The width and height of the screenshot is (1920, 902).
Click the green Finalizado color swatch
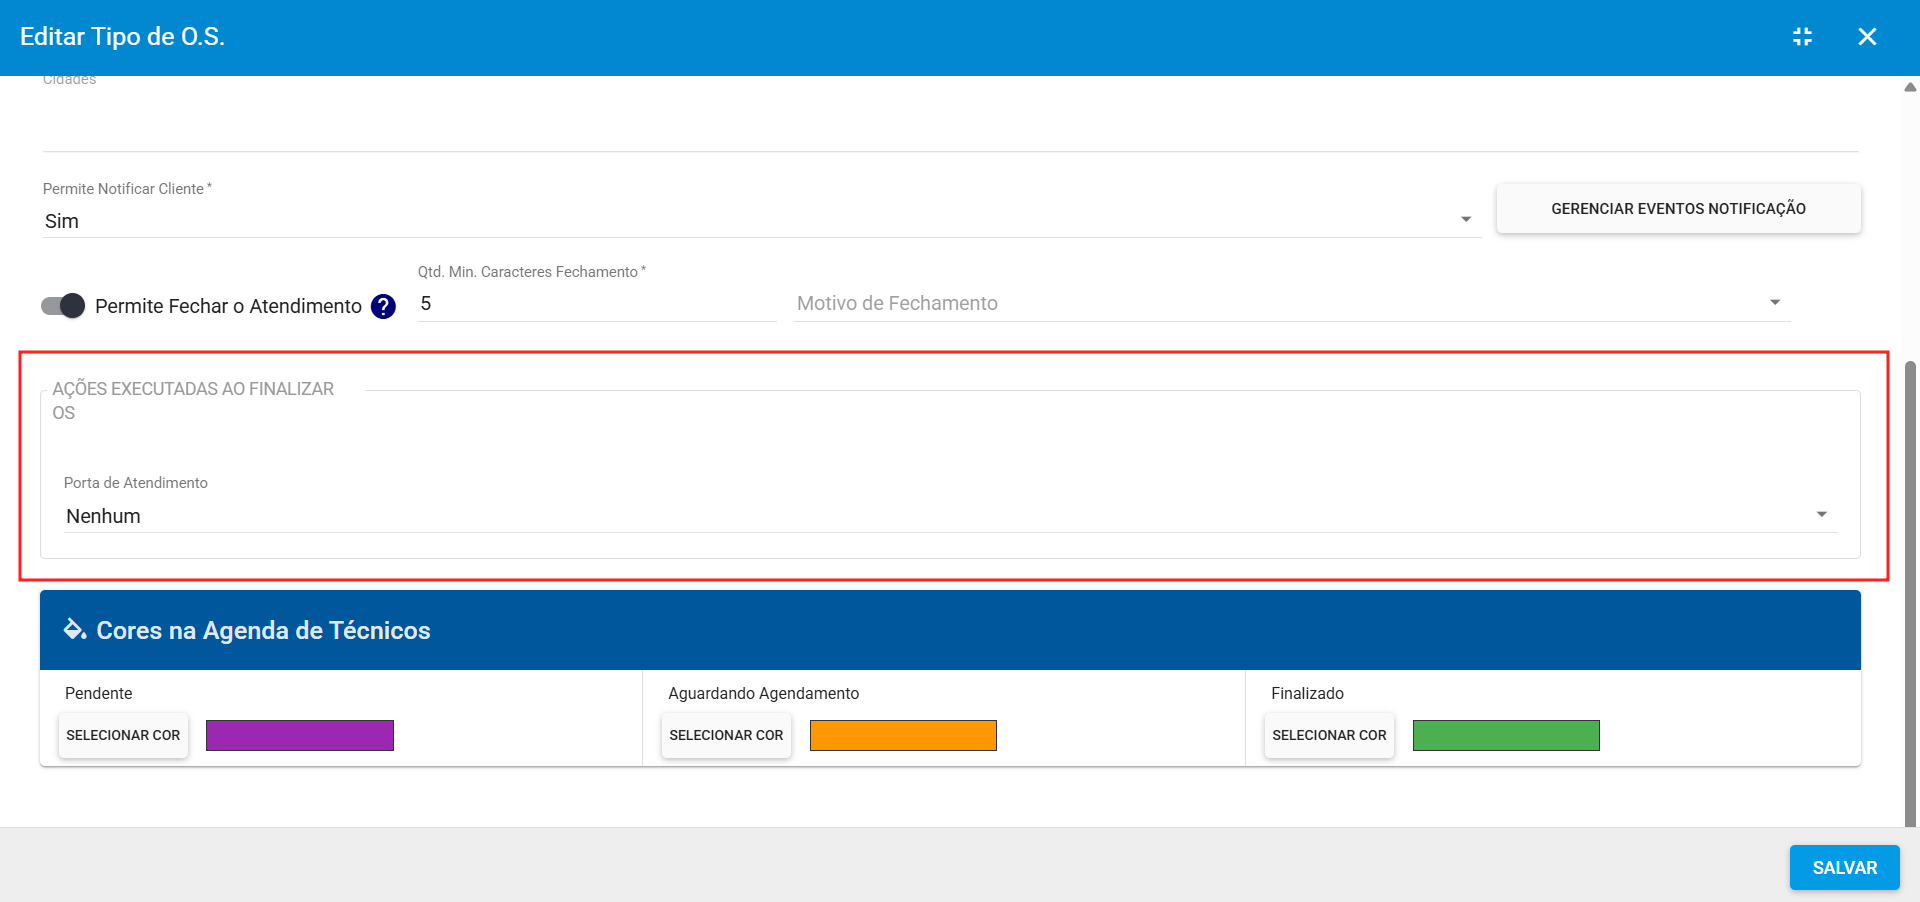coord(1506,735)
